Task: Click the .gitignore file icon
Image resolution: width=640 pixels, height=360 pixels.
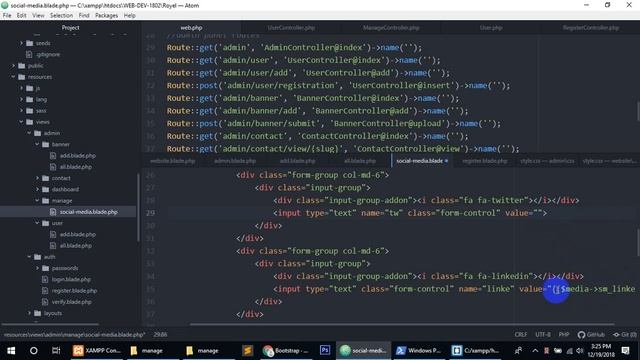Action: point(29,54)
